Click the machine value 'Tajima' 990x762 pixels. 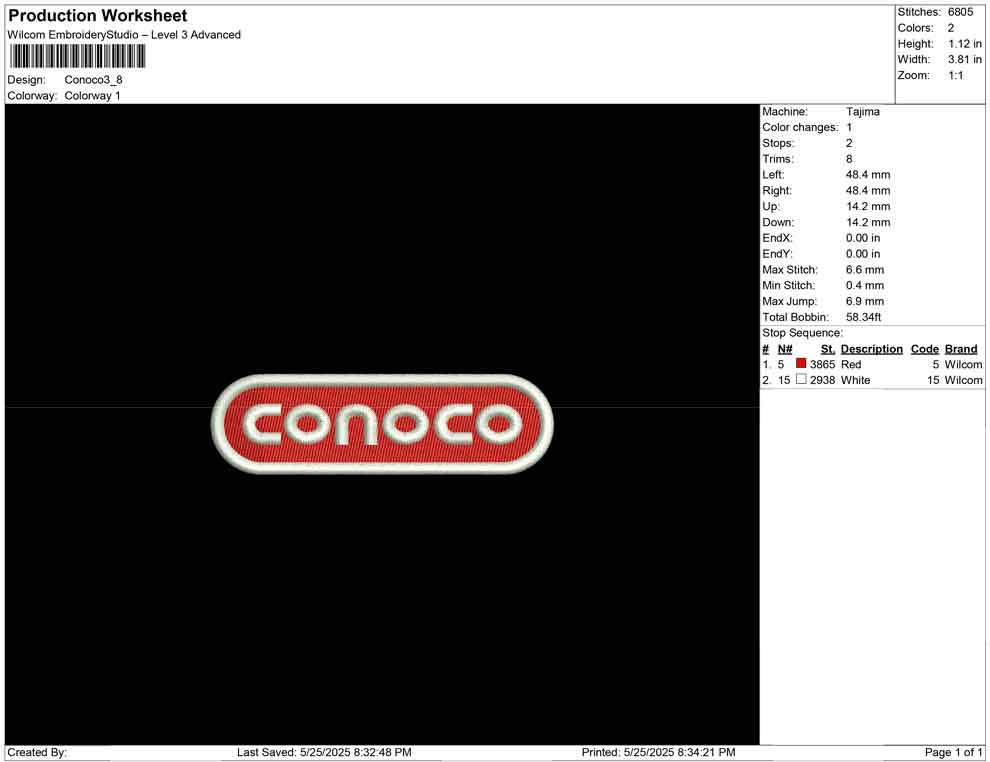(862, 111)
